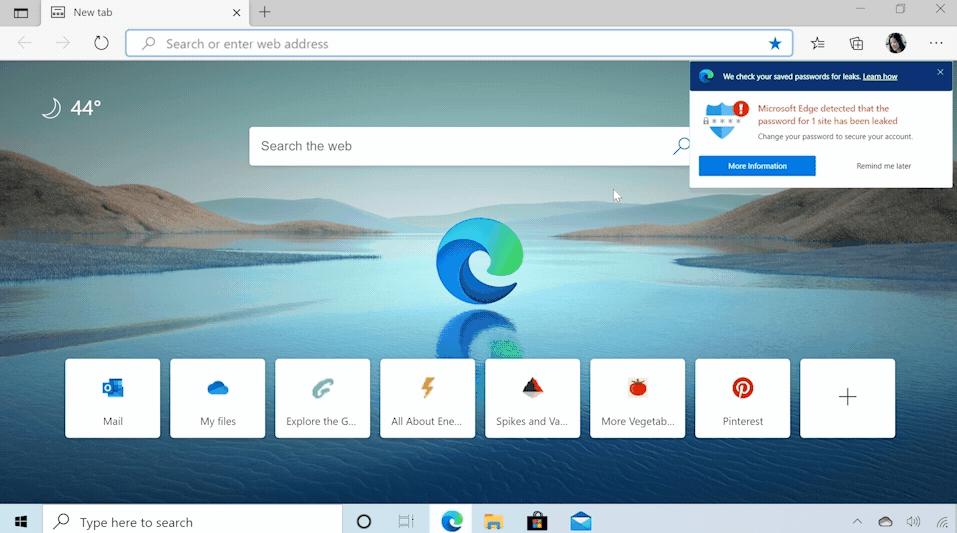Click the Edge browser logo on page
Image resolution: width=957 pixels, height=533 pixels.
[x=480, y=261]
